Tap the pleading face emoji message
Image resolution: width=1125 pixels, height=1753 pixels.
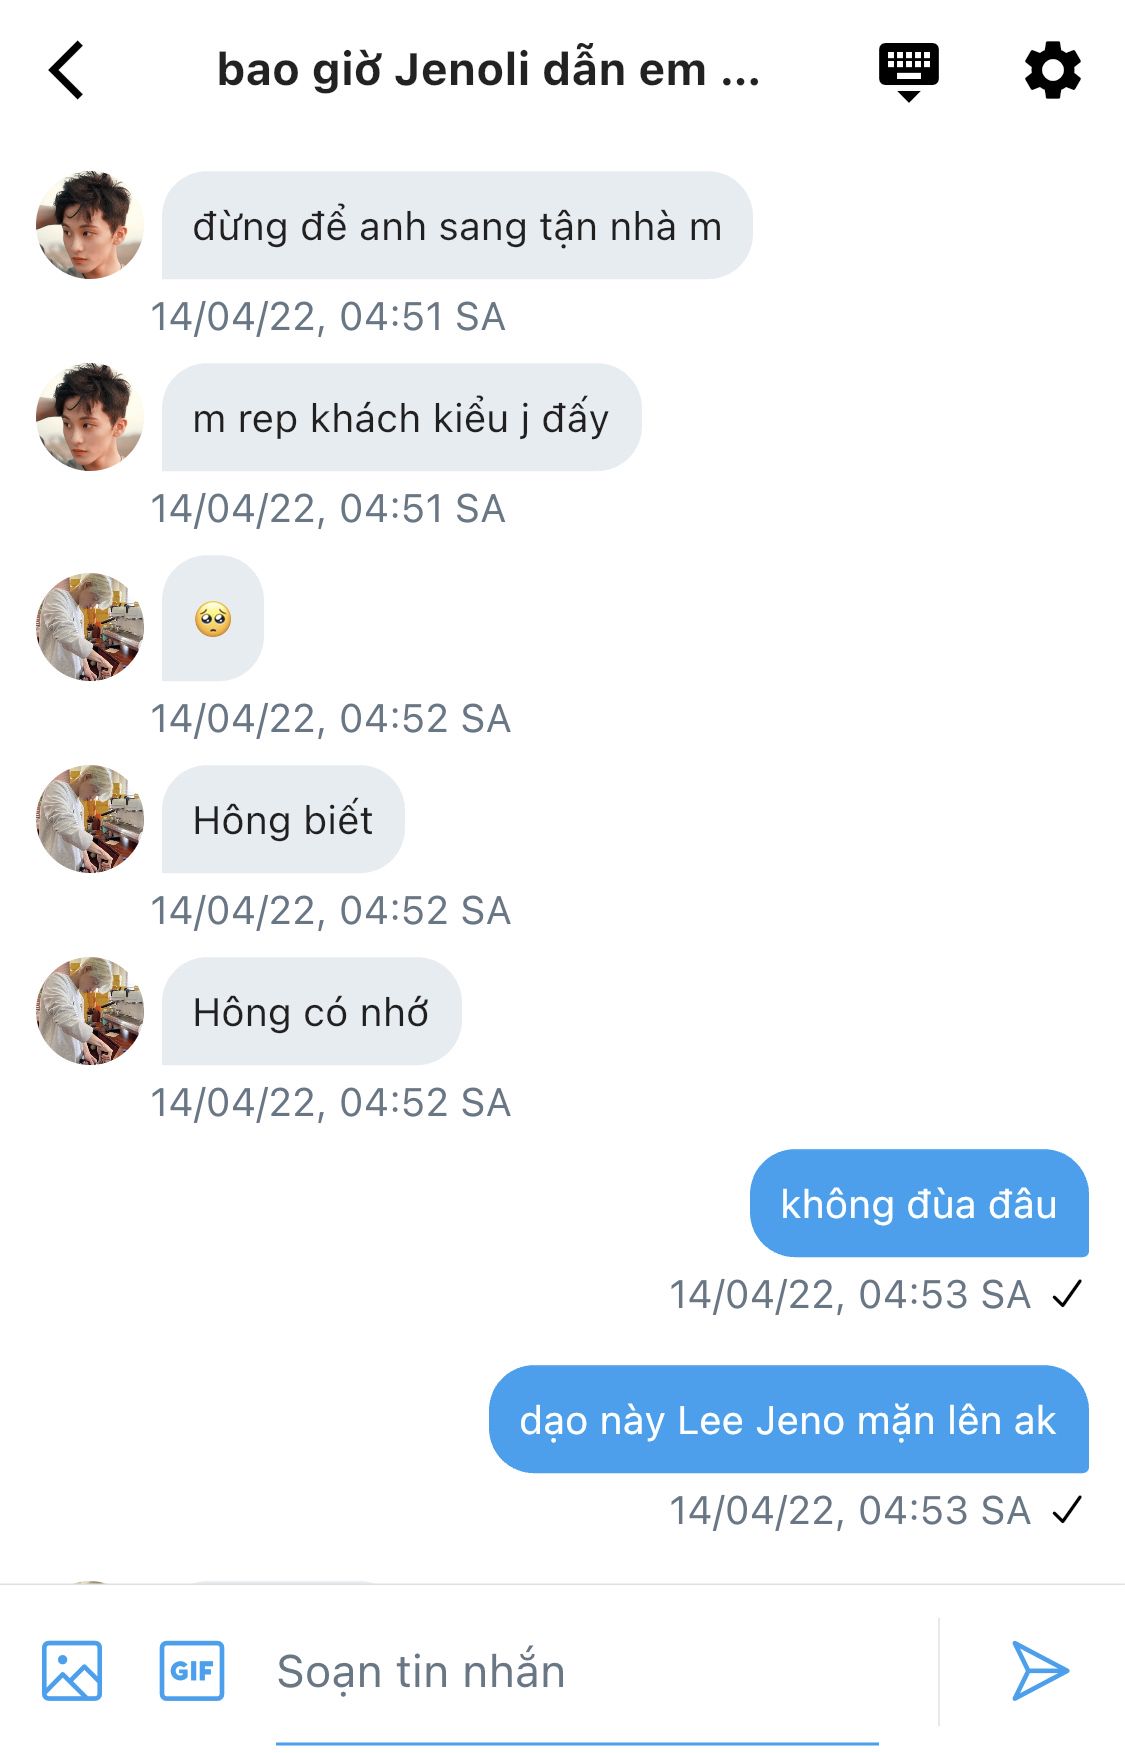click(213, 619)
